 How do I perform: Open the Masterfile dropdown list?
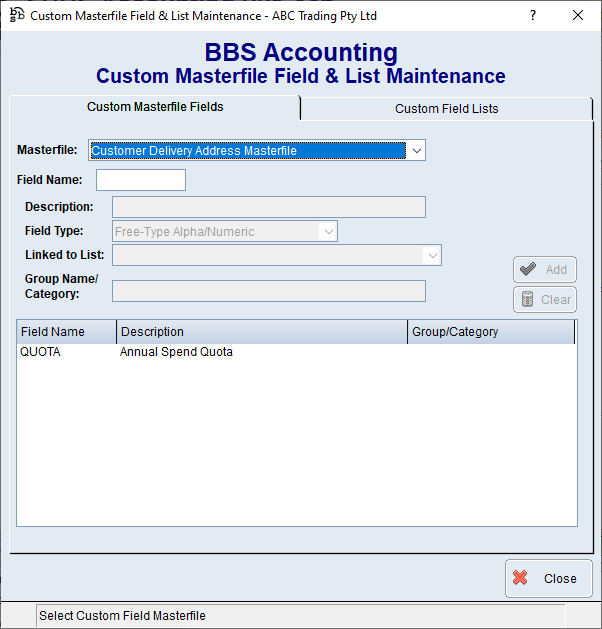click(x=417, y=151)
